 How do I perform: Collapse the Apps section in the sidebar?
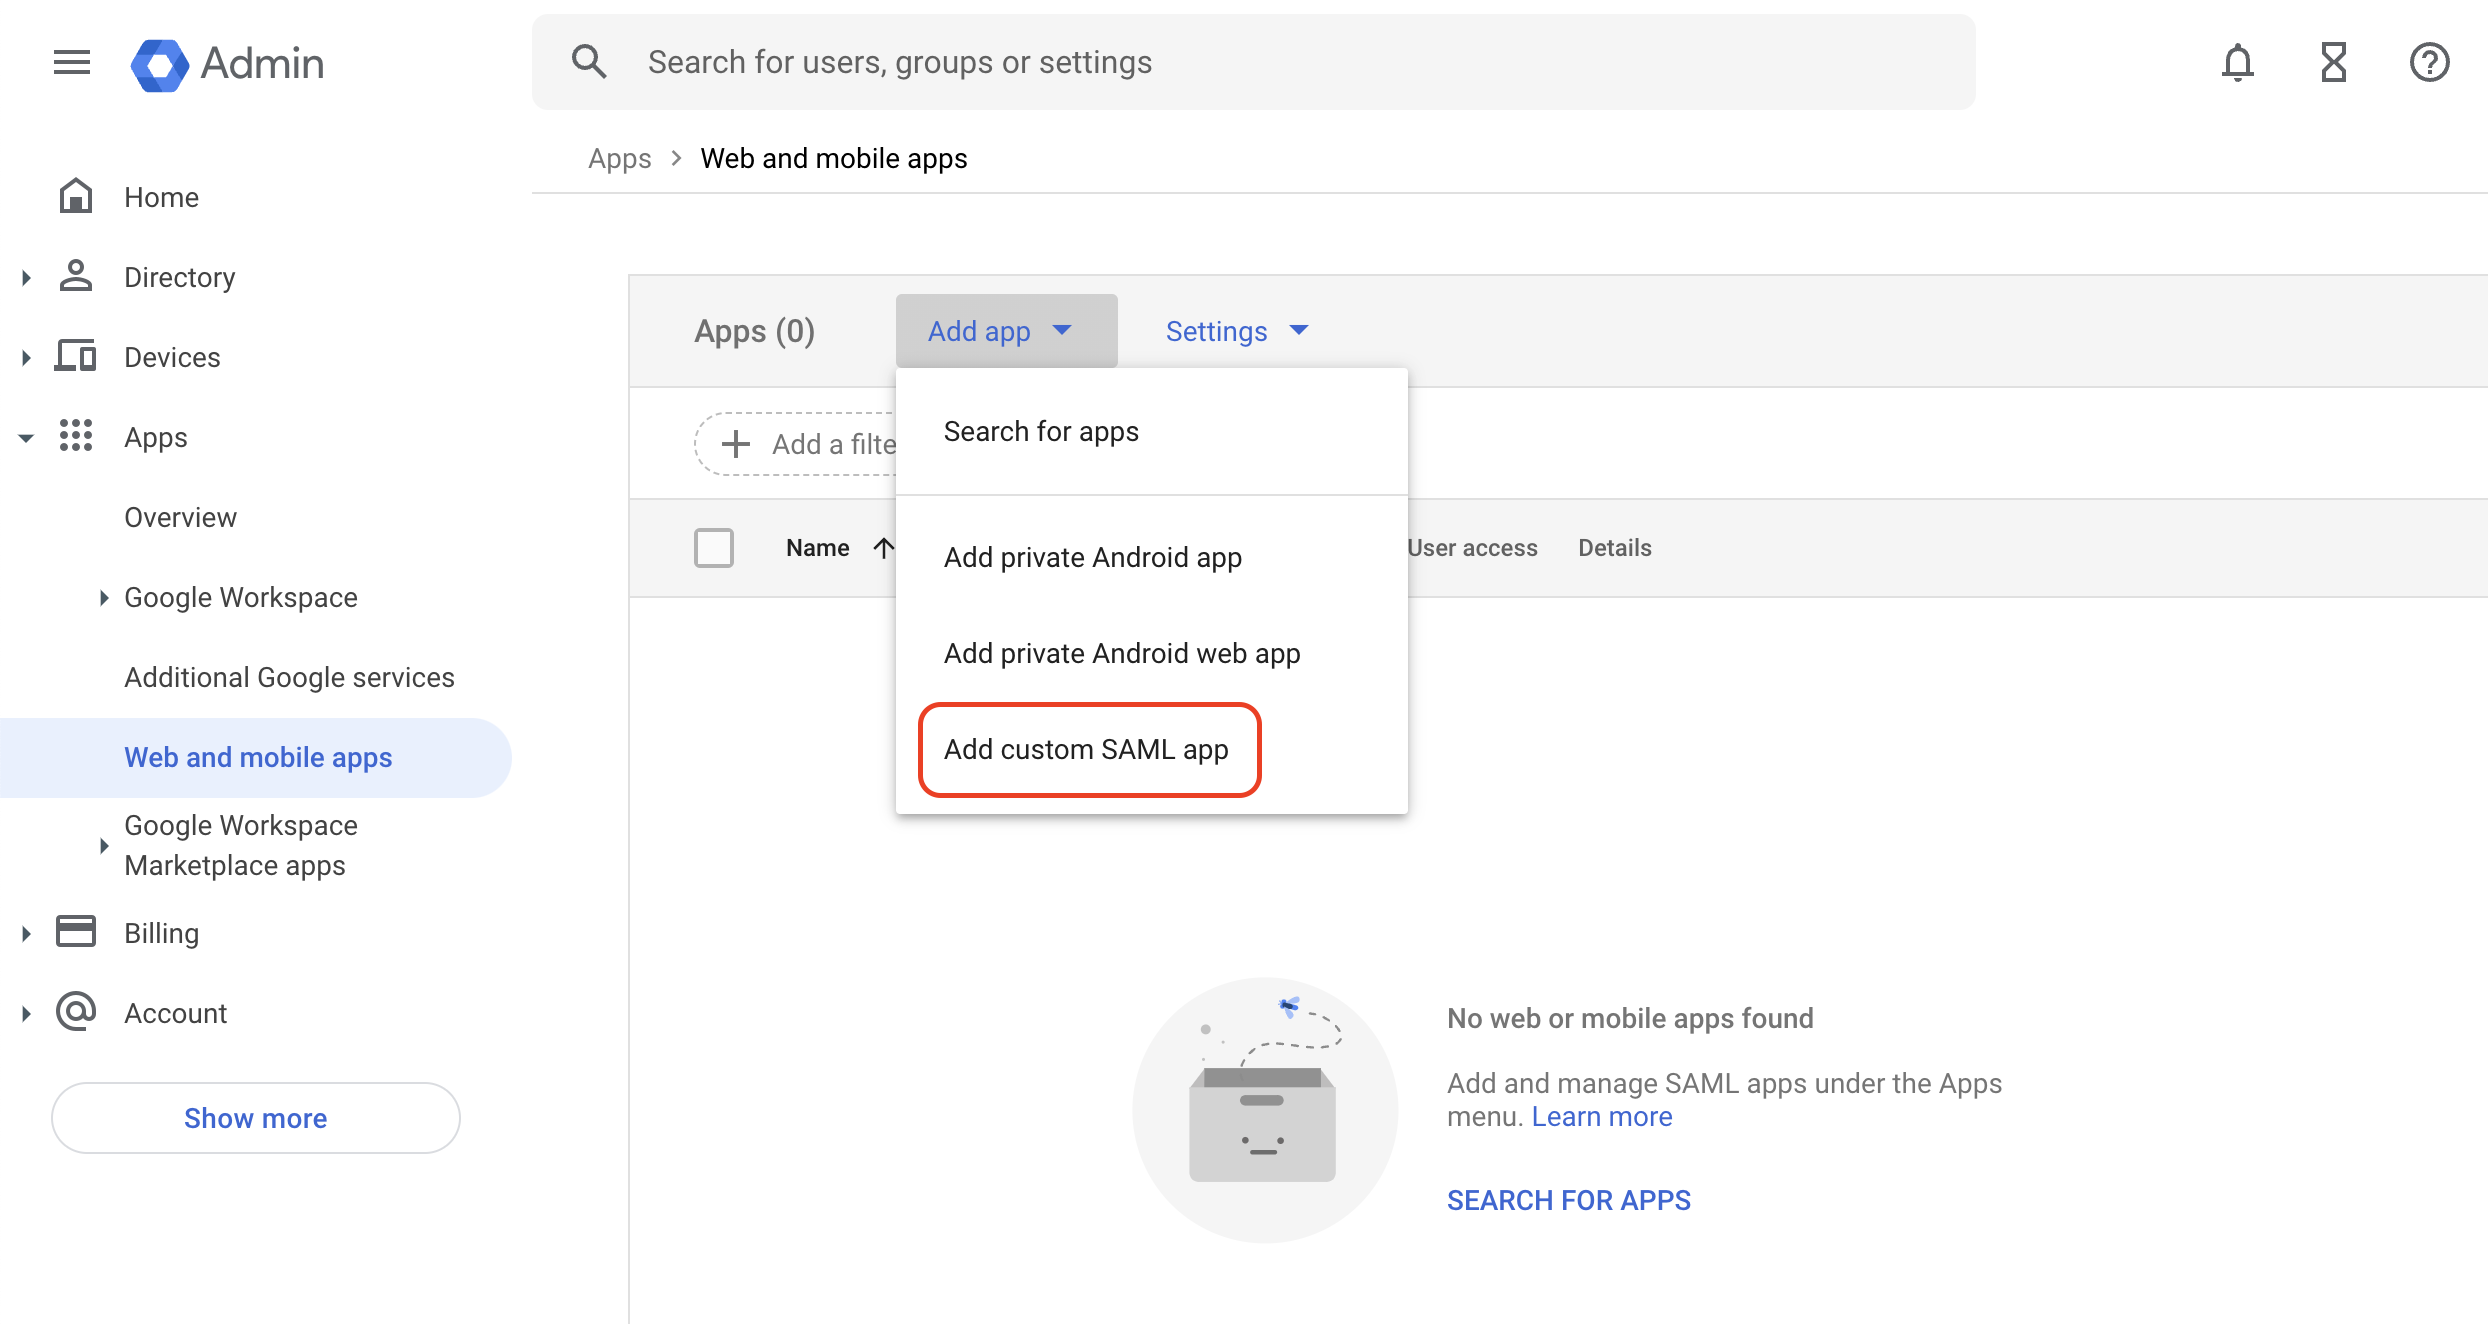25,437
